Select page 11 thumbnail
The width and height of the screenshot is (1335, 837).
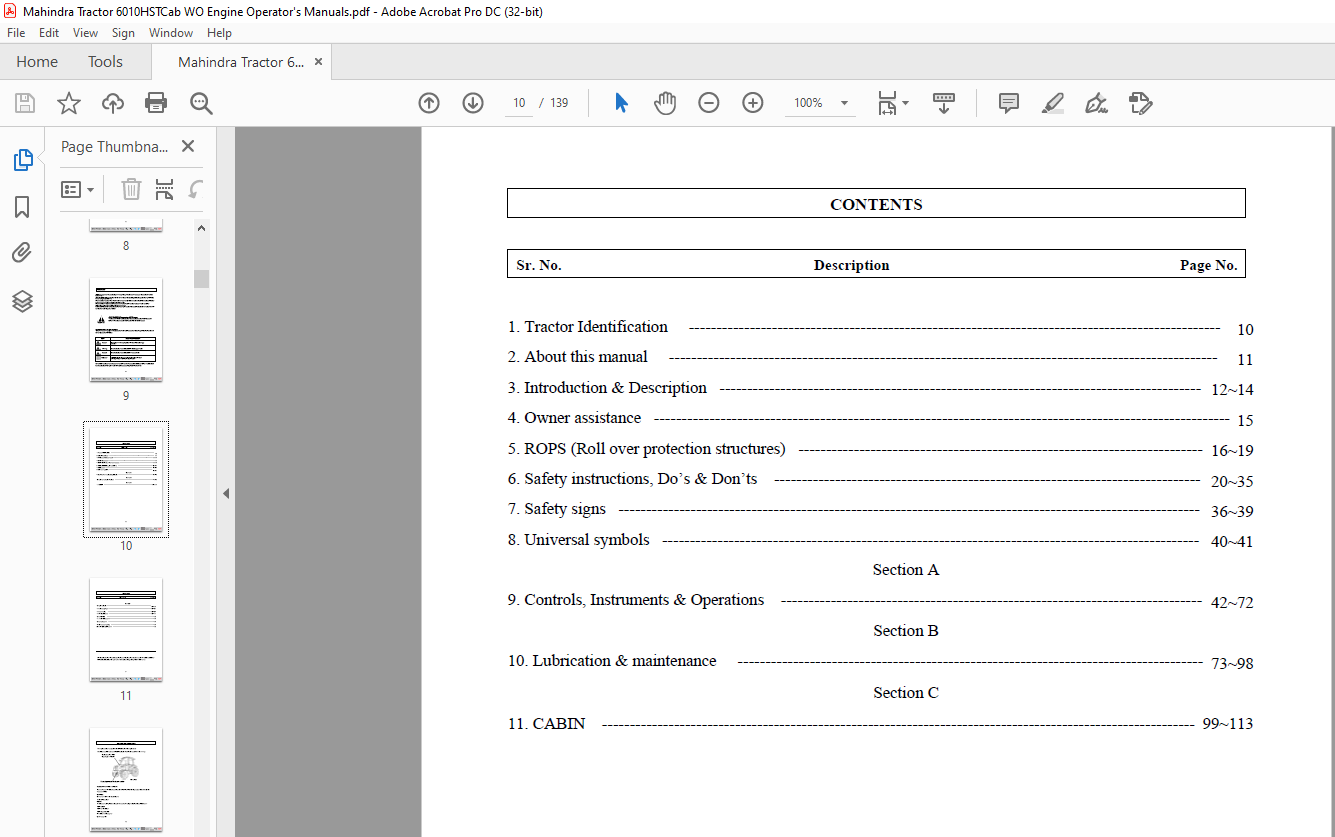click(126, 630)
